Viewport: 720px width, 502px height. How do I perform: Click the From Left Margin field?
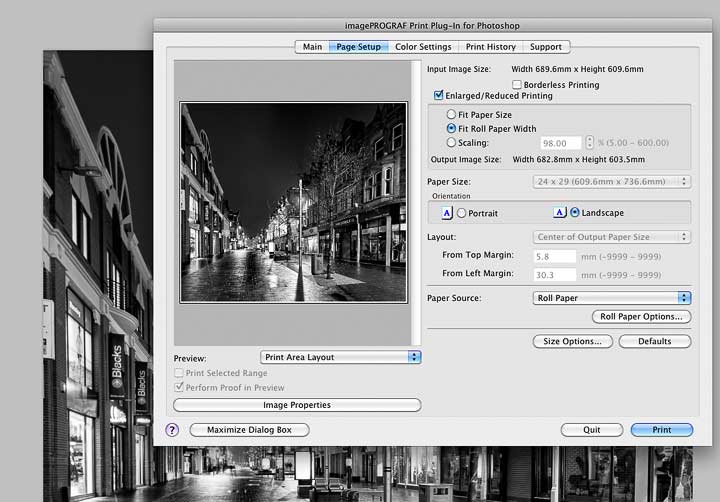[x=555, y=275]
